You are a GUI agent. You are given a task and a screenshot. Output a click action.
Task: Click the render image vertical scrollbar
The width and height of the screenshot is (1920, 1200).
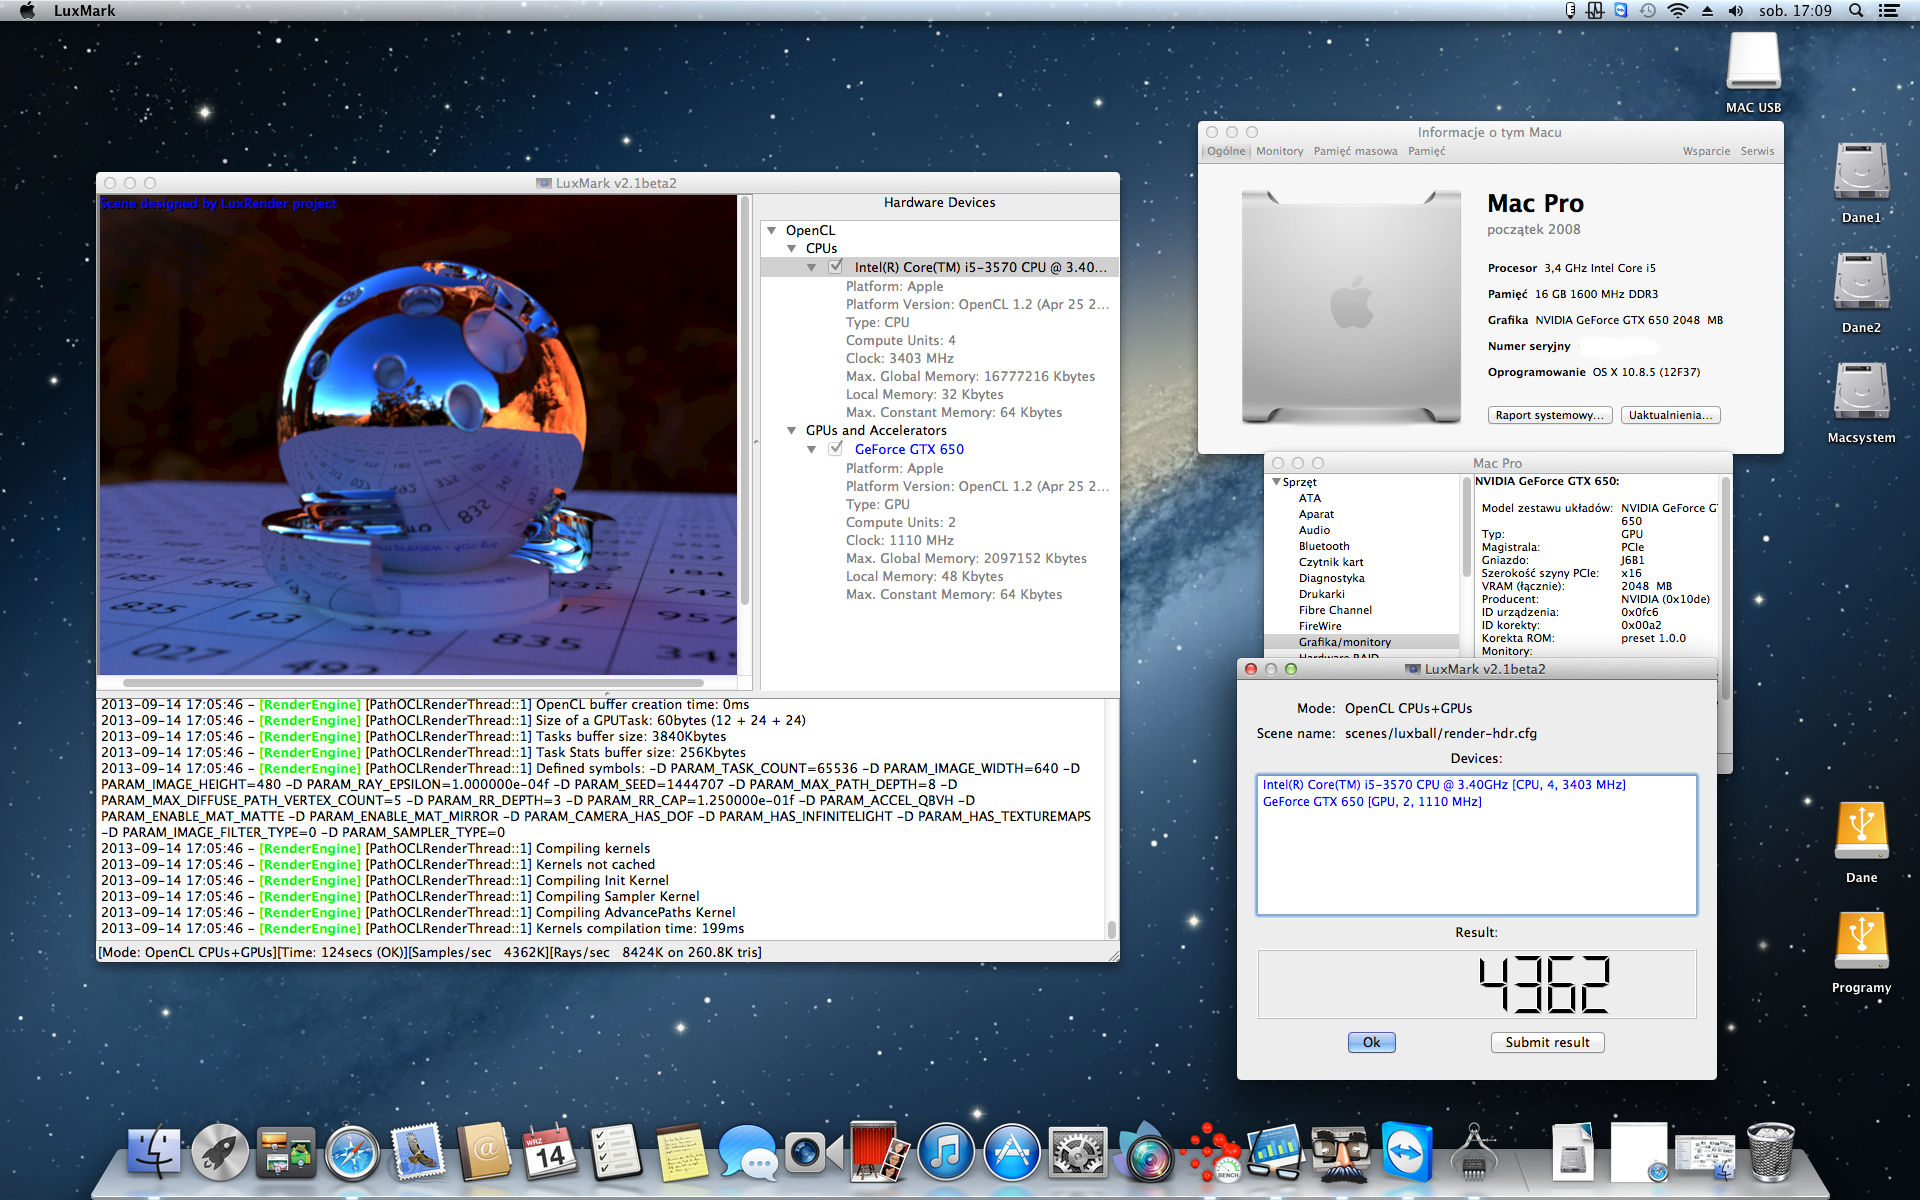click(x=744, y=400)
